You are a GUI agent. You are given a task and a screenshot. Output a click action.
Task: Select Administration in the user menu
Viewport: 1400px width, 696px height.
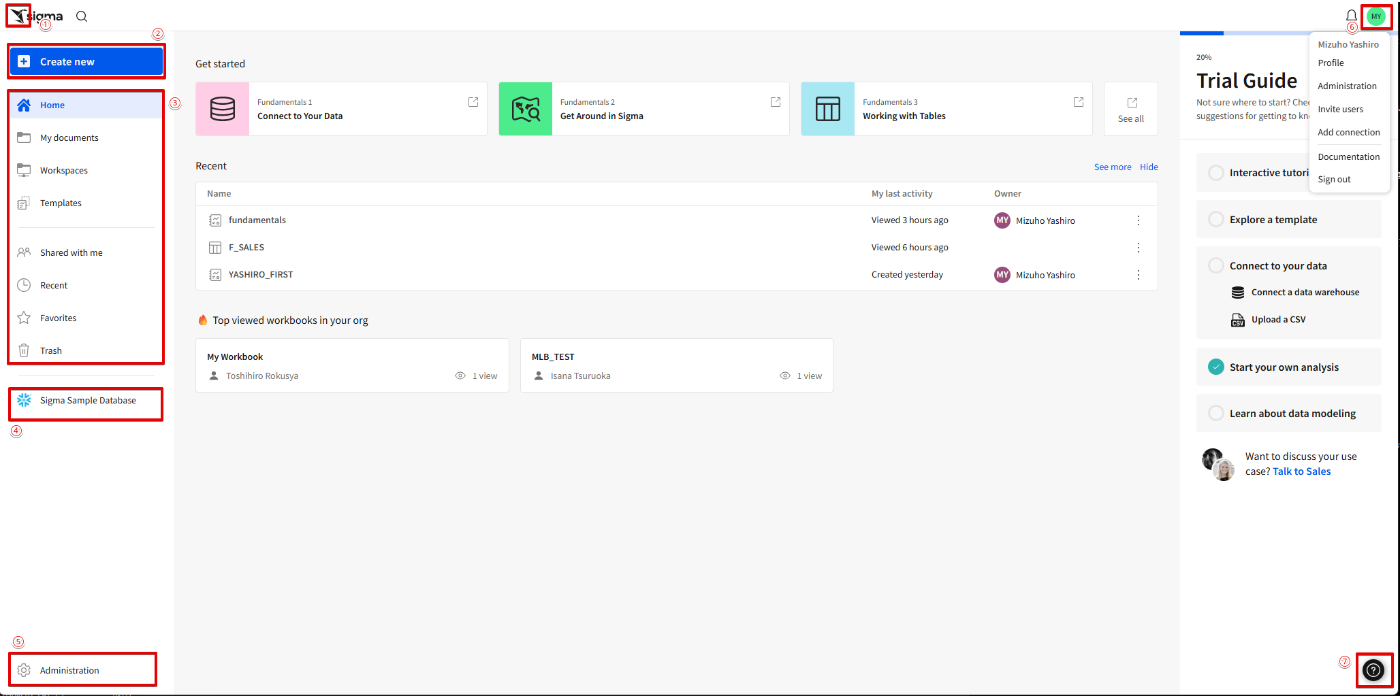(1347, 86)
